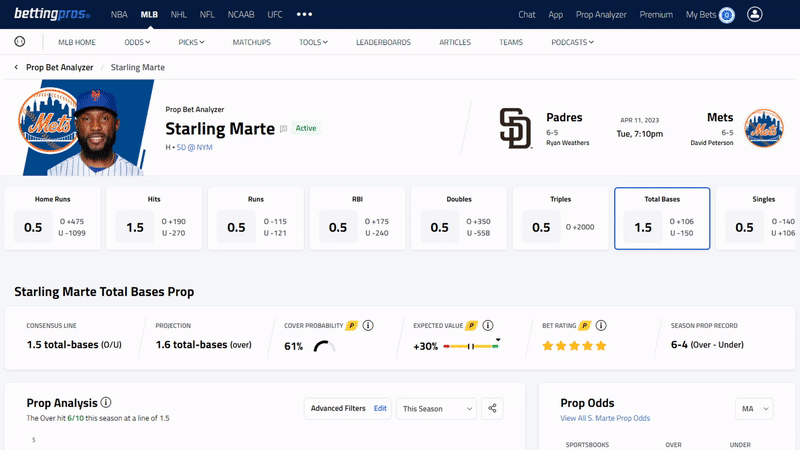Switch to NBA in the top bar
This screenshot has height=450, width=800.
click(119, 15)
